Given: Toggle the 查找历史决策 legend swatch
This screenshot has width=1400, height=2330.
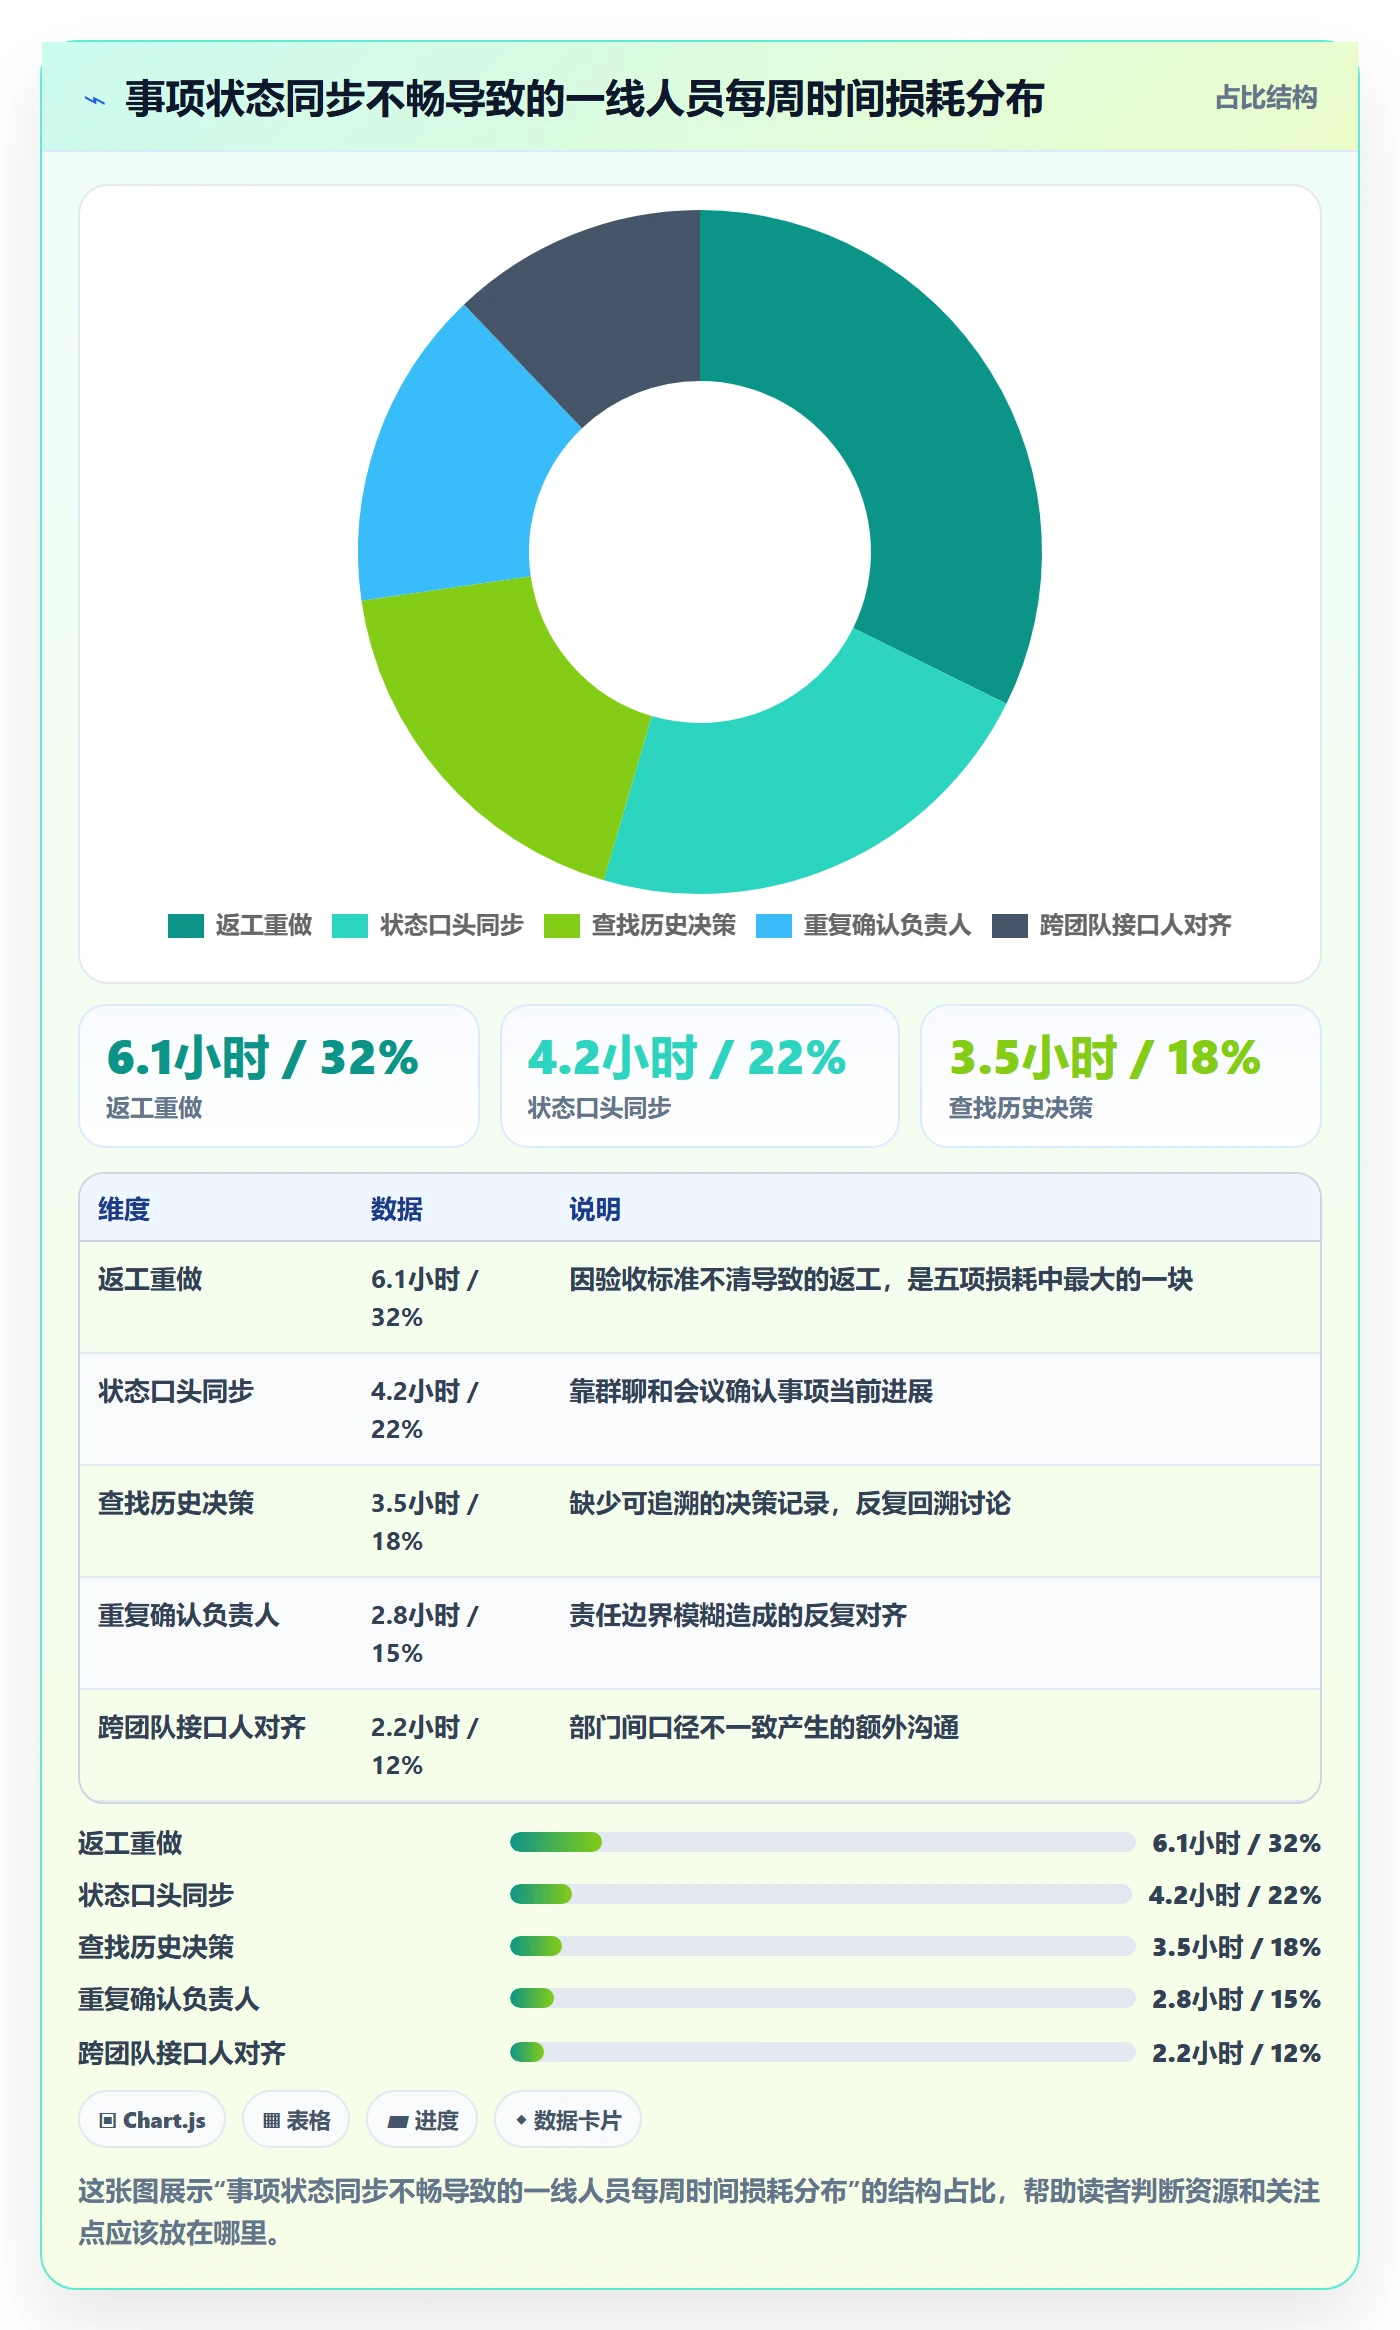Looking at the screenshot, I should [x=562, y=926].
